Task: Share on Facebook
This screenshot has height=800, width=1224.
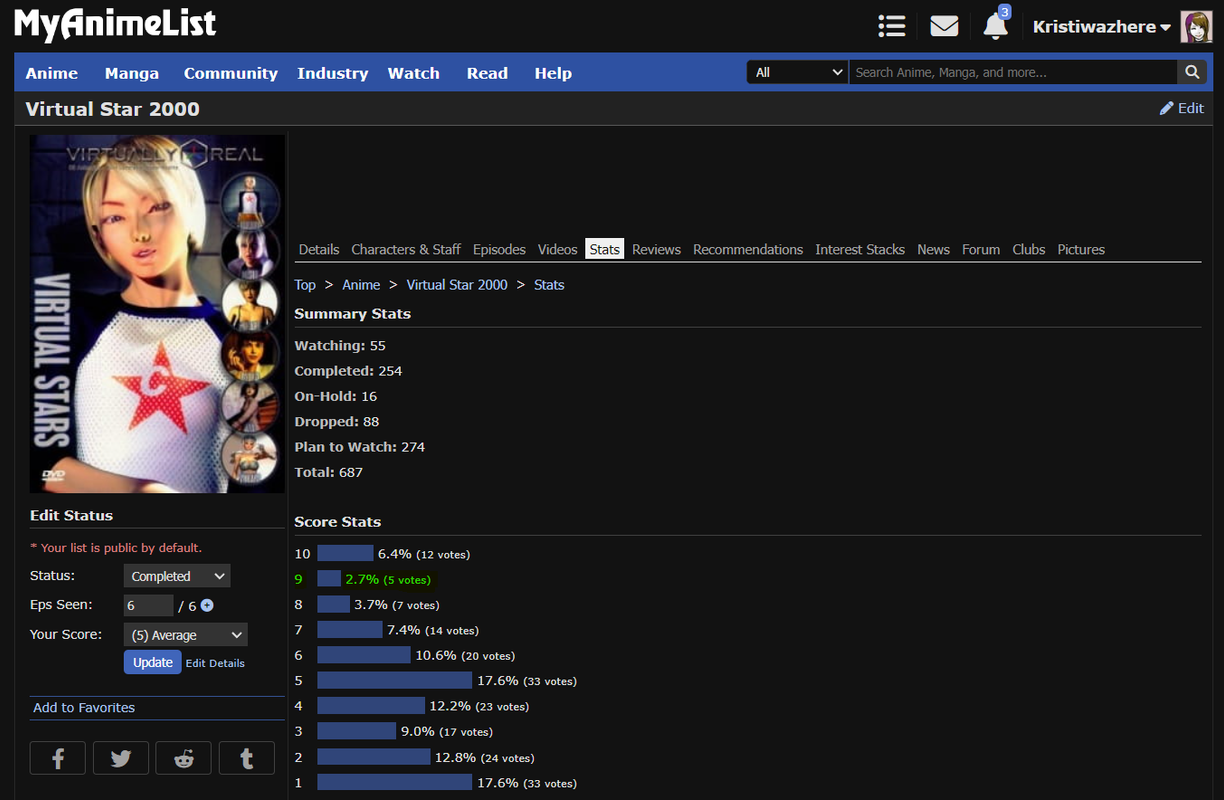Action: point(58,758)
